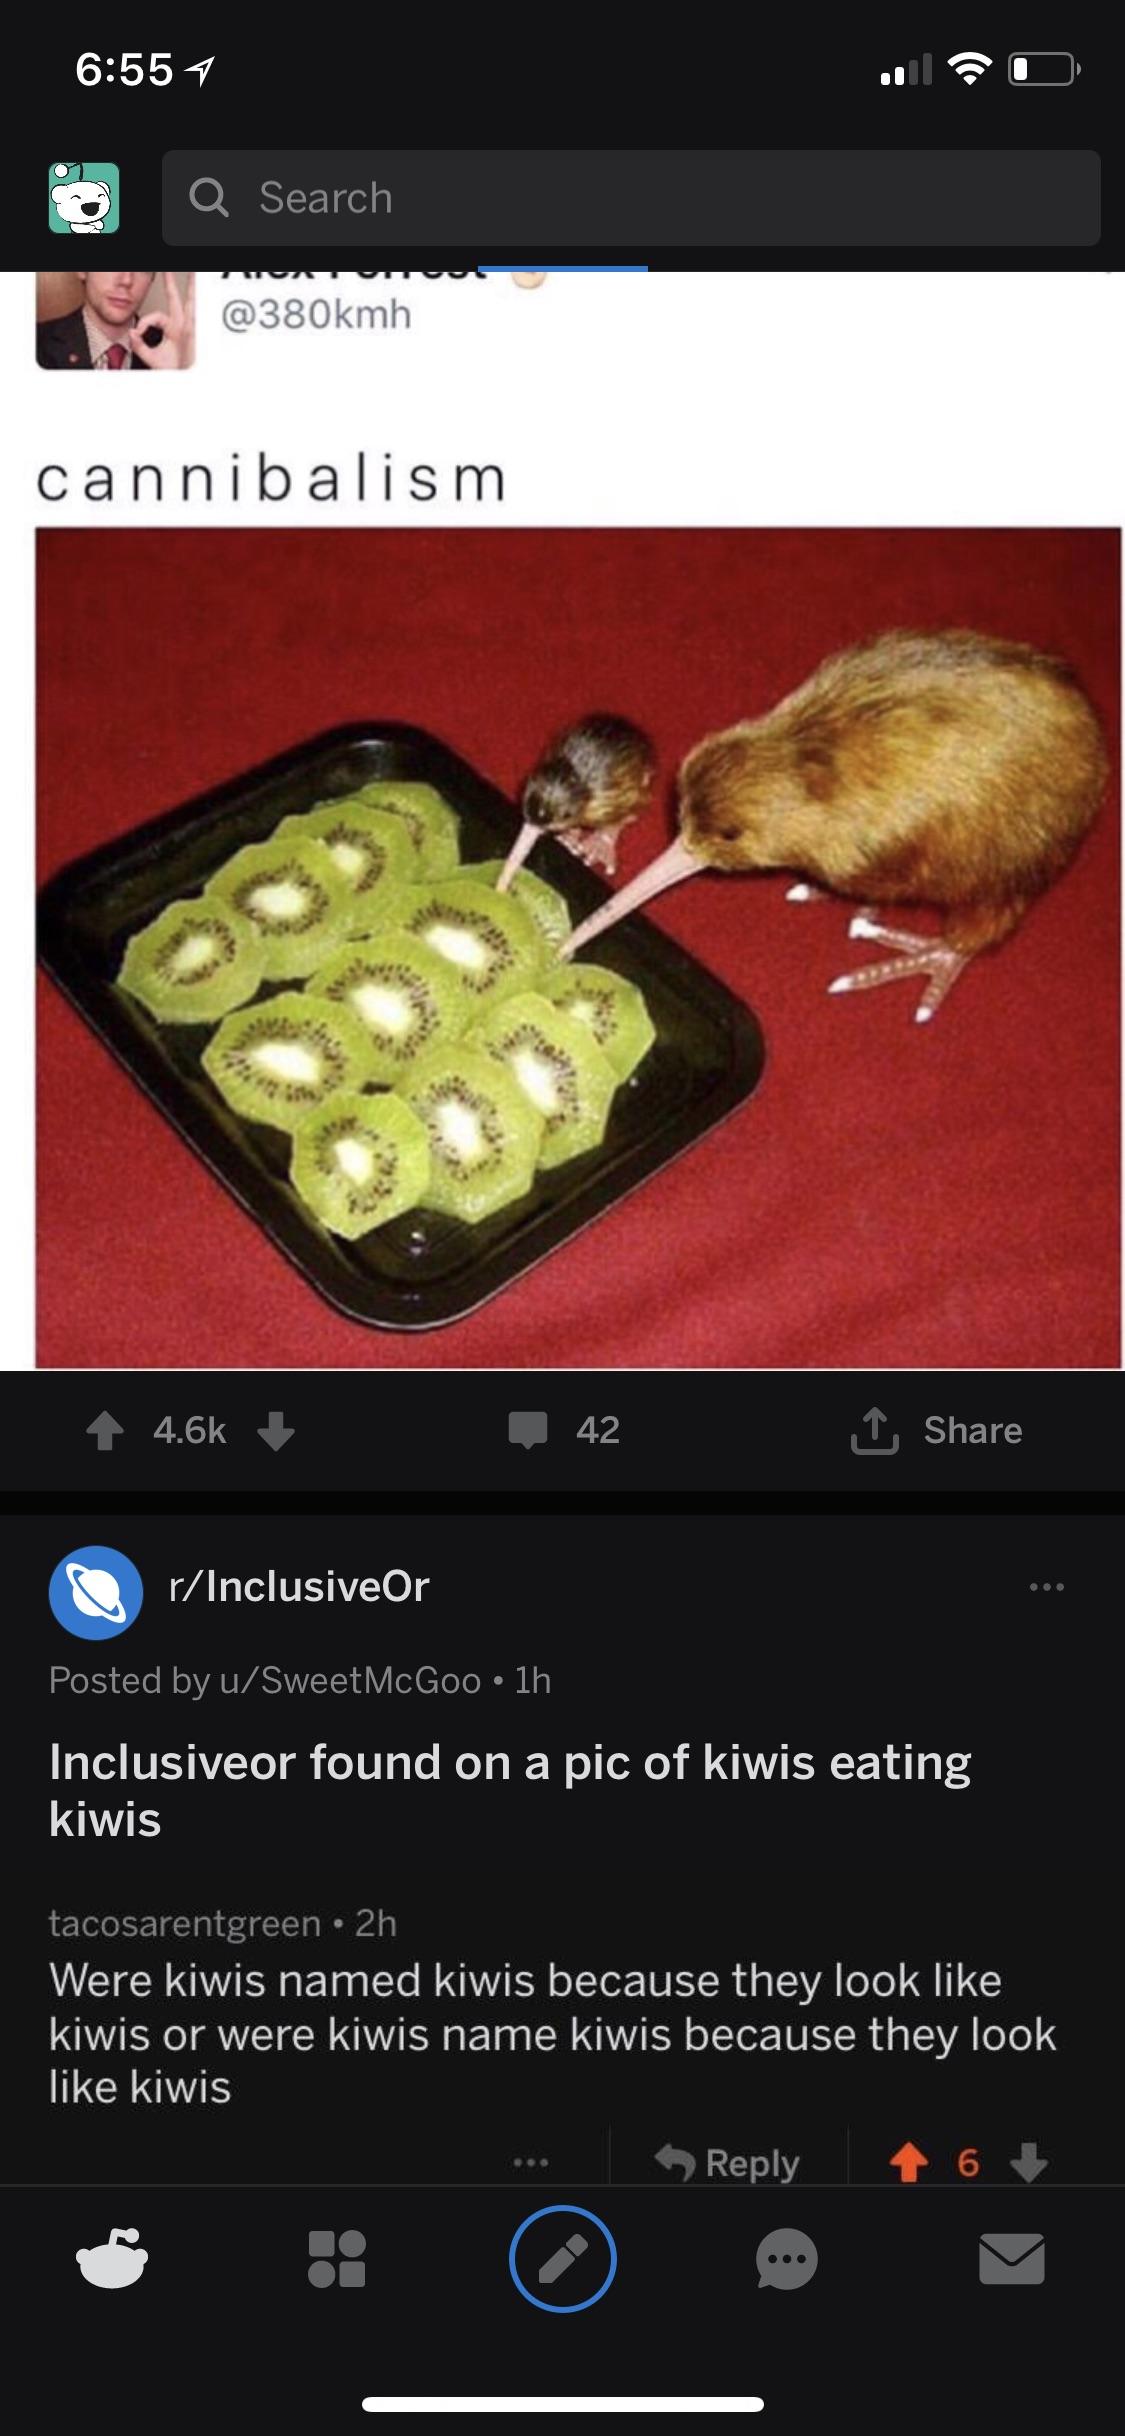Go to Home tab with Snoo icon
This screenshot has width=1125, height=2436.
(112, 2258)
